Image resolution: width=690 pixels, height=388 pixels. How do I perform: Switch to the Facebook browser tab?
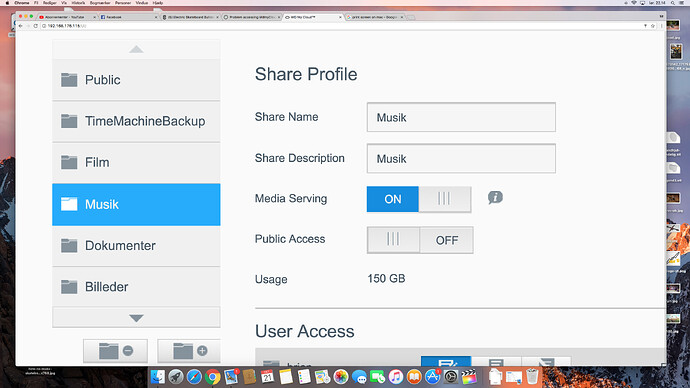(128, 17)
